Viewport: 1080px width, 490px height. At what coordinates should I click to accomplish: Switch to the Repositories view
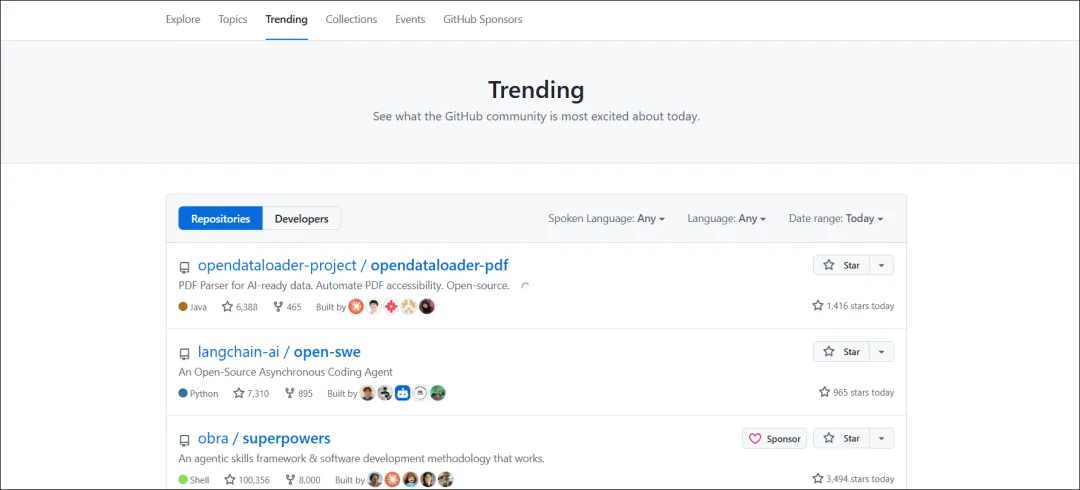220,218
